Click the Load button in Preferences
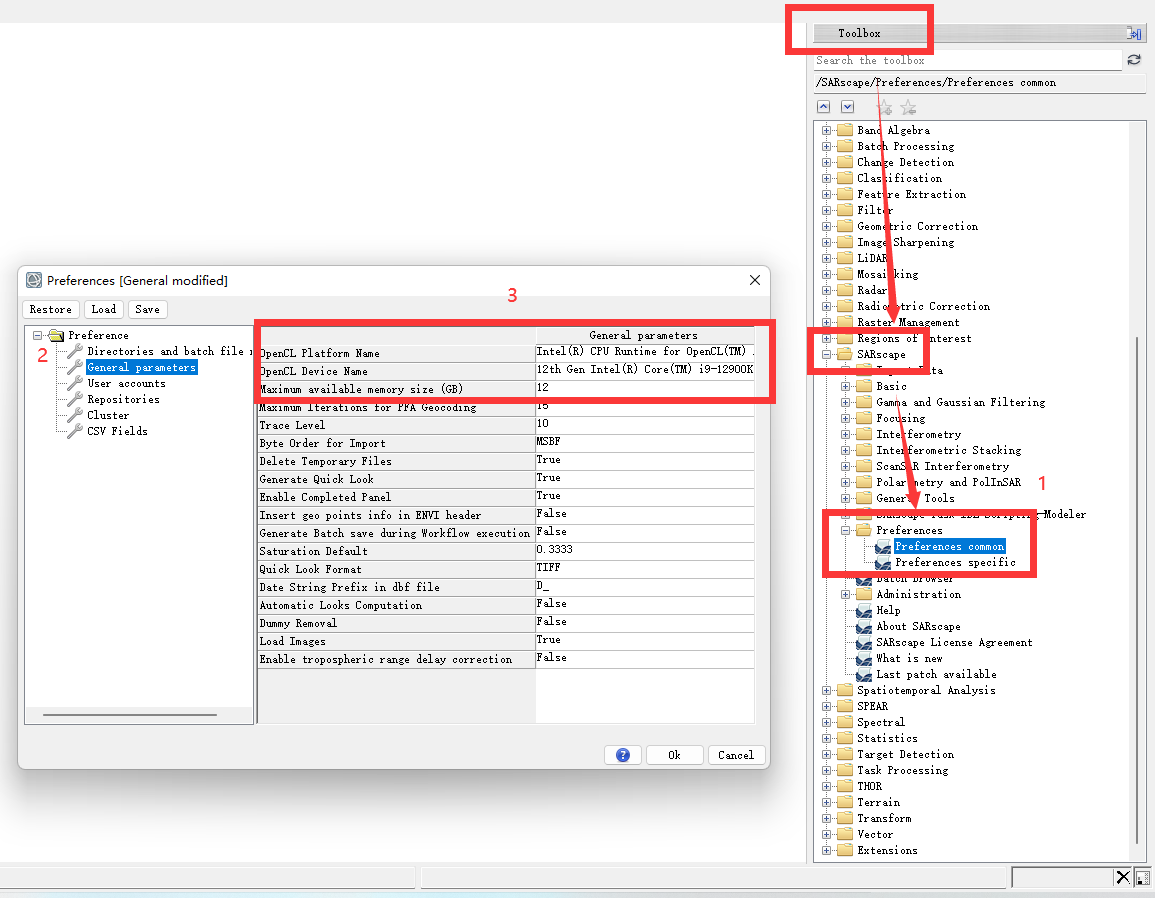Image resolution: width=1155 pixels, height=898 pixels. pos(104,309)
